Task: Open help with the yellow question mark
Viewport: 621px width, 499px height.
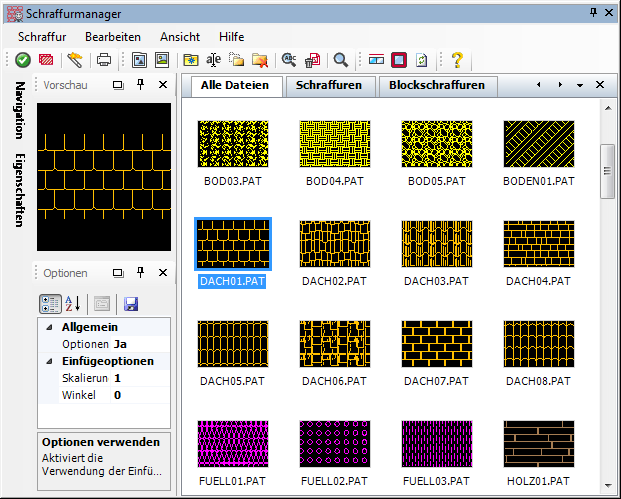Action: click(x=457, y=60)
